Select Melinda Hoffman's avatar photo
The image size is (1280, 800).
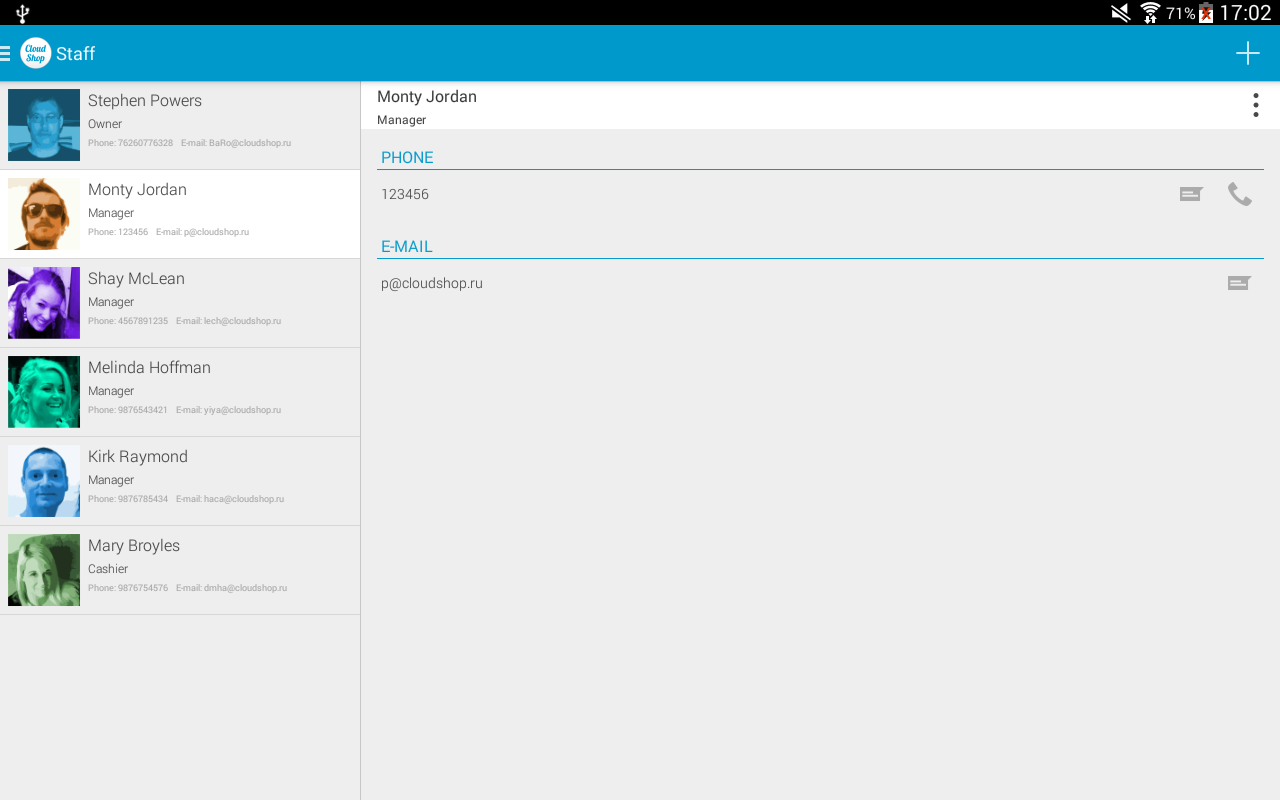pyautogui.click(x=44, y=392)
